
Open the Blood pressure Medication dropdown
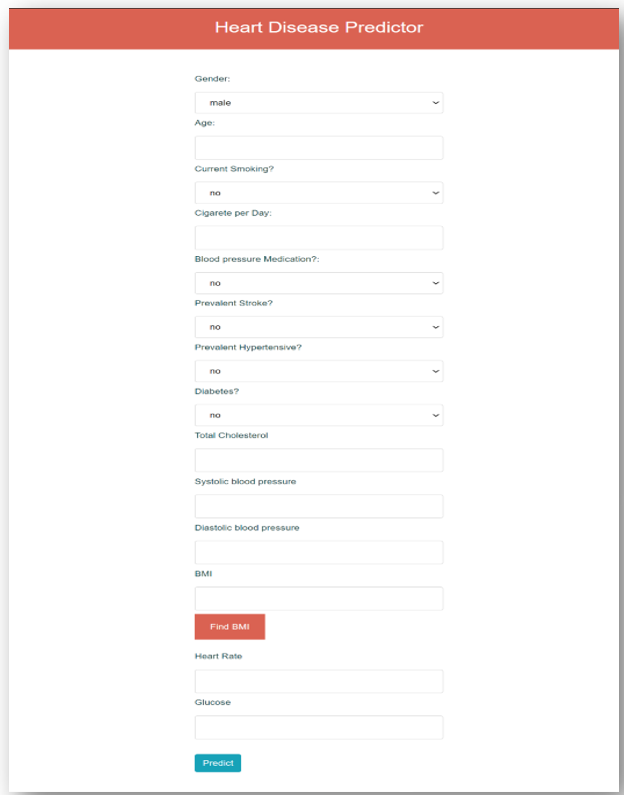[x=319, y=283]
